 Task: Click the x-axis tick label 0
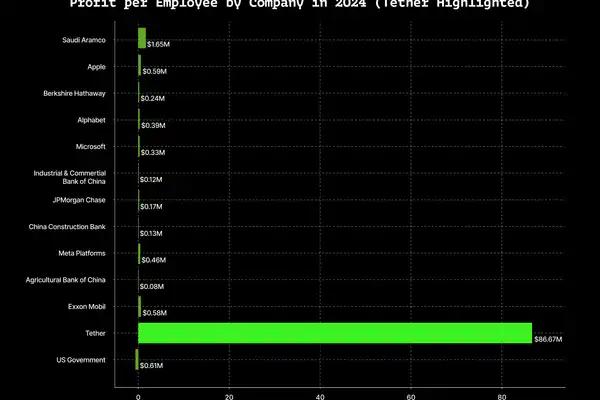click(x=138, y=397)
